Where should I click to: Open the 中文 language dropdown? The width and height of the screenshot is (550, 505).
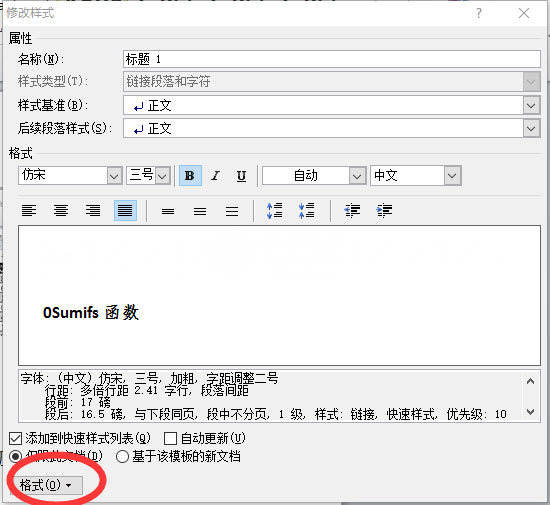pyautogui.click(x=452, y=175)
